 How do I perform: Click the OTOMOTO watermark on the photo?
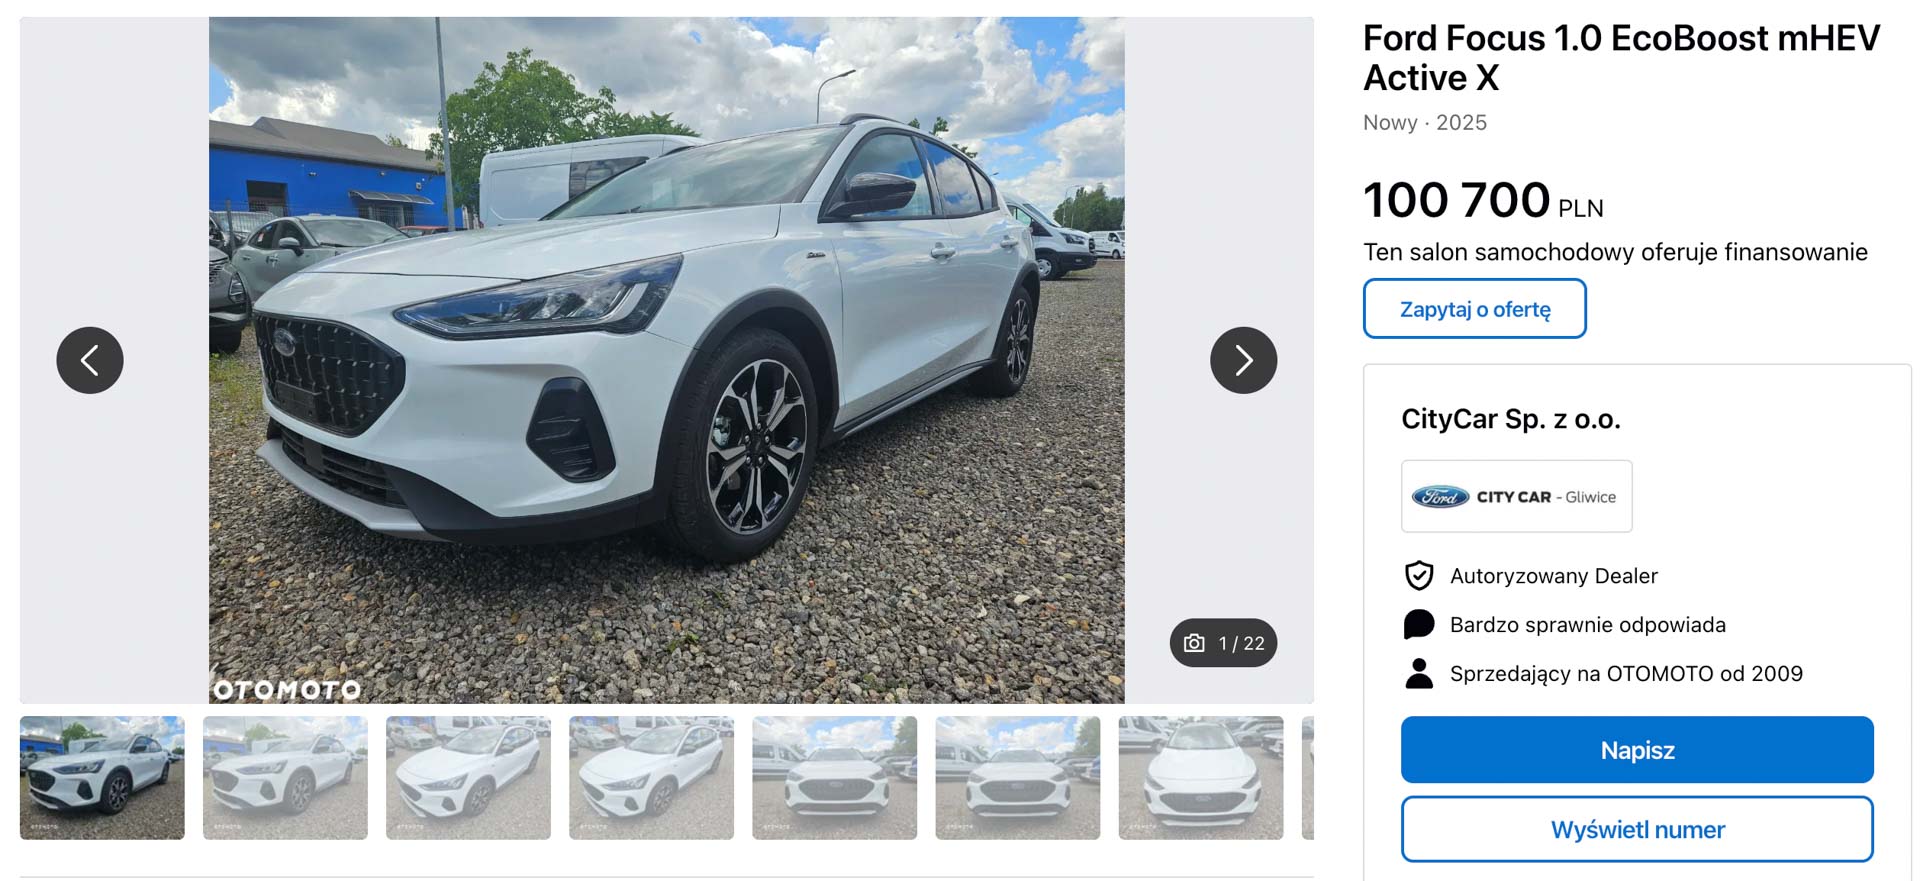coord(287,689)
